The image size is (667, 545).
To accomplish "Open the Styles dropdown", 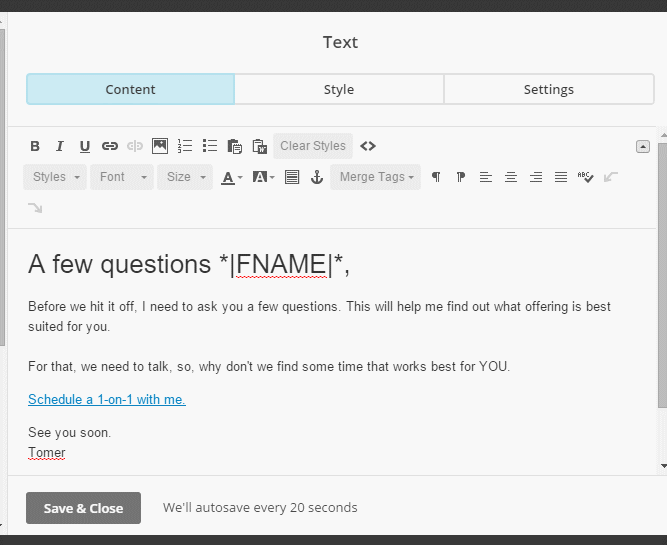I will coord(55,177).
